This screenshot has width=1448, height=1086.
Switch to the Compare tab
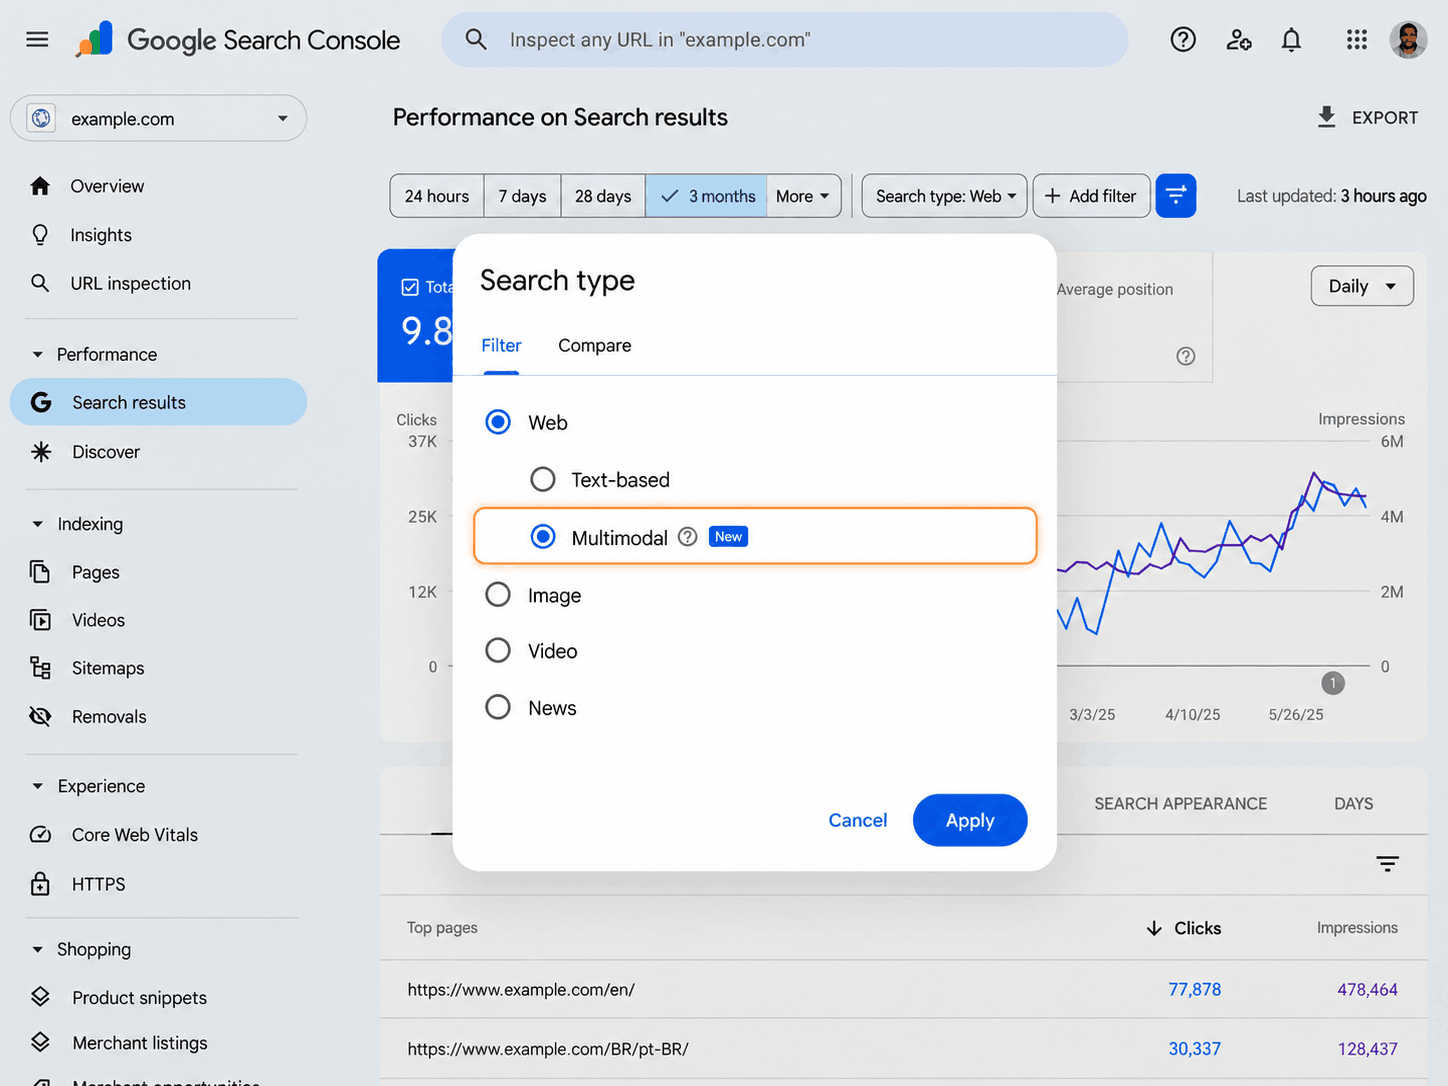594,346
